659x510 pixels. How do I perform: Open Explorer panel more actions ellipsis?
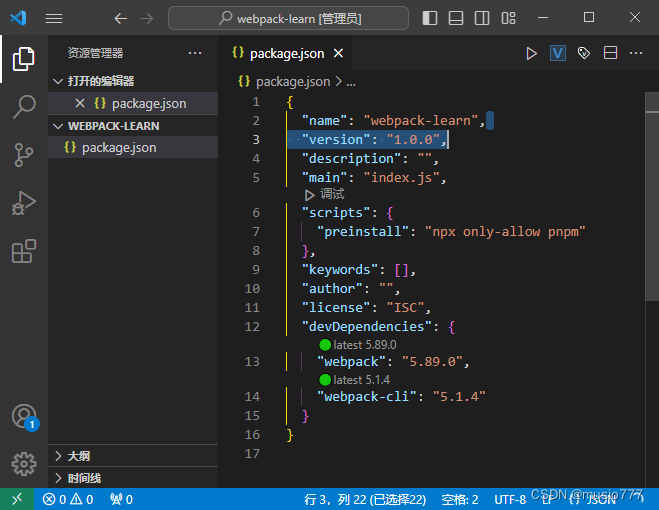tap(195, 53)
